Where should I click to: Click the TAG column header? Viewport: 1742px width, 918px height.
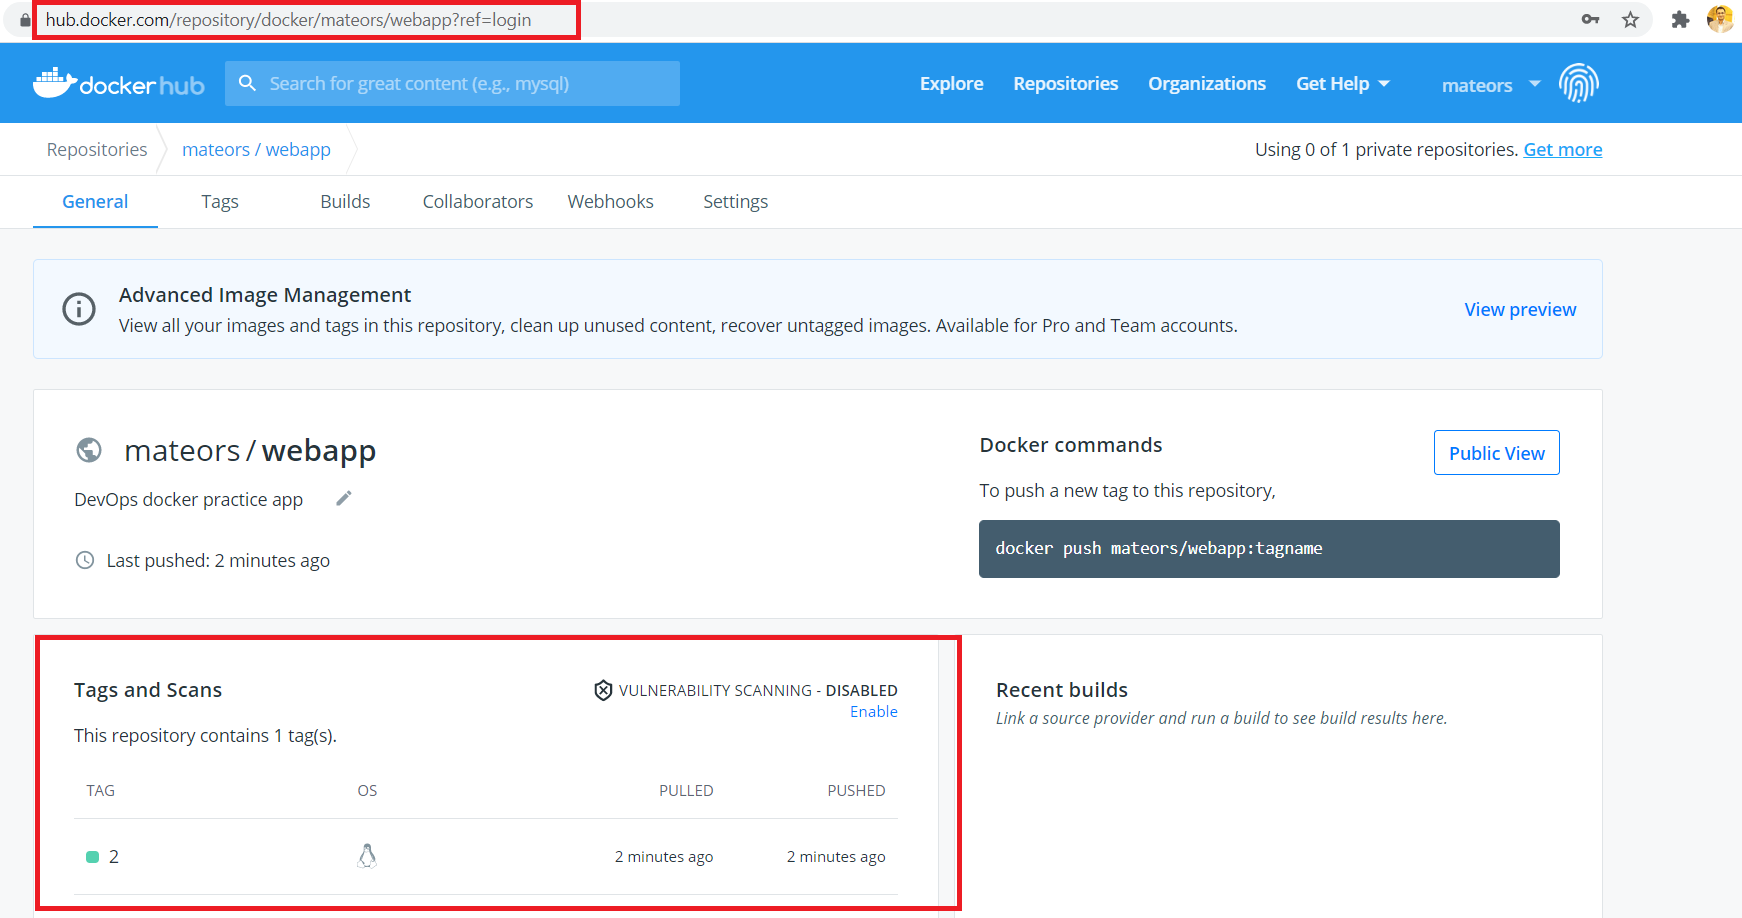pyautogui.click(x=100, y=790)
